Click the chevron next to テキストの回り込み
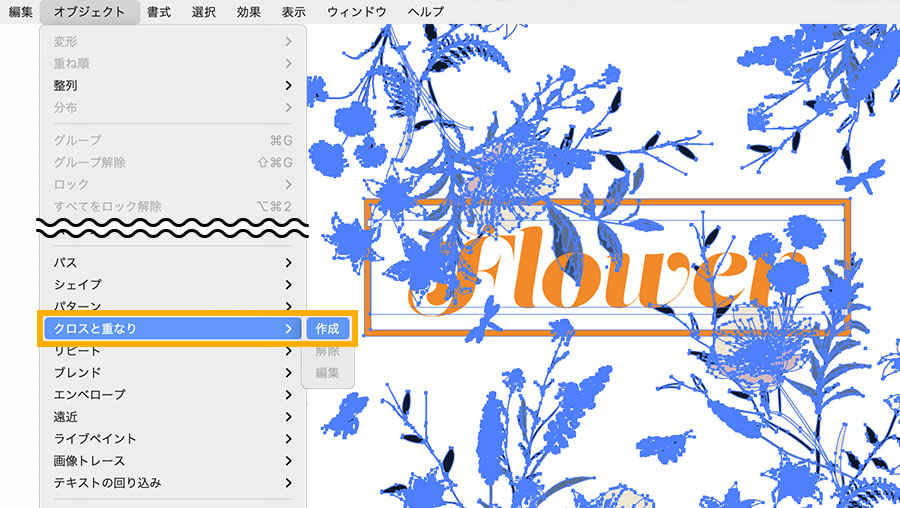The image size is (900, 508). tap(288, 483)
